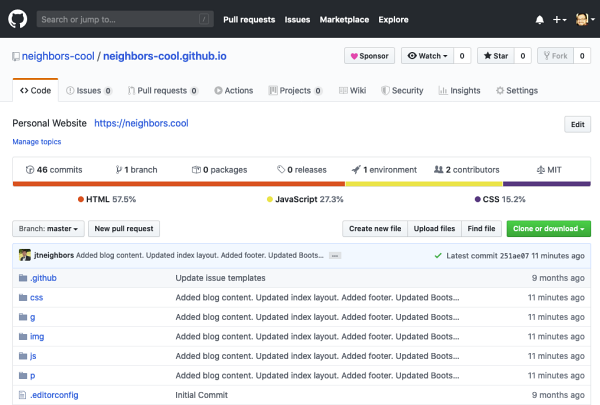Image resolution: width=600 pixels, height=405 pixels.
Task: Open the neighbors-cool.github.io repository link
Action: pyautogui.click(x=165, y=56)
